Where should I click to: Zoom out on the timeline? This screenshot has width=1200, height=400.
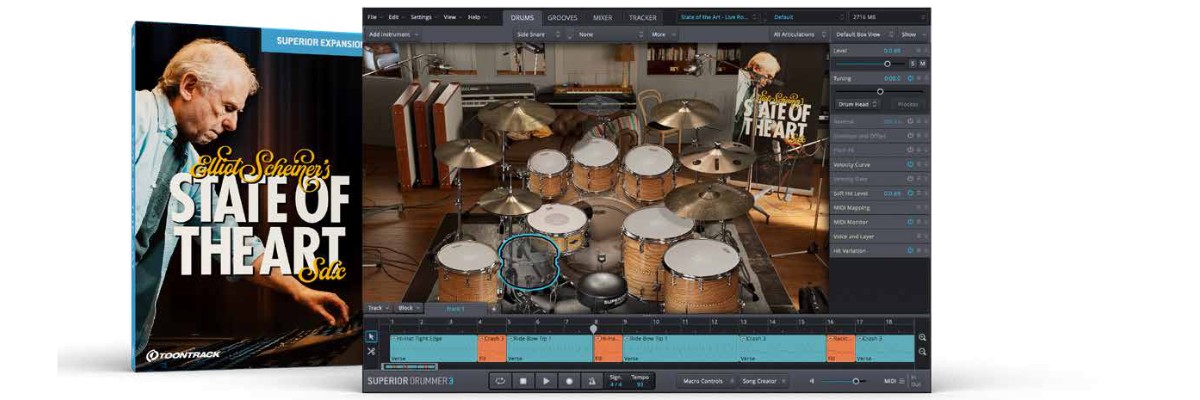point(922,352)
